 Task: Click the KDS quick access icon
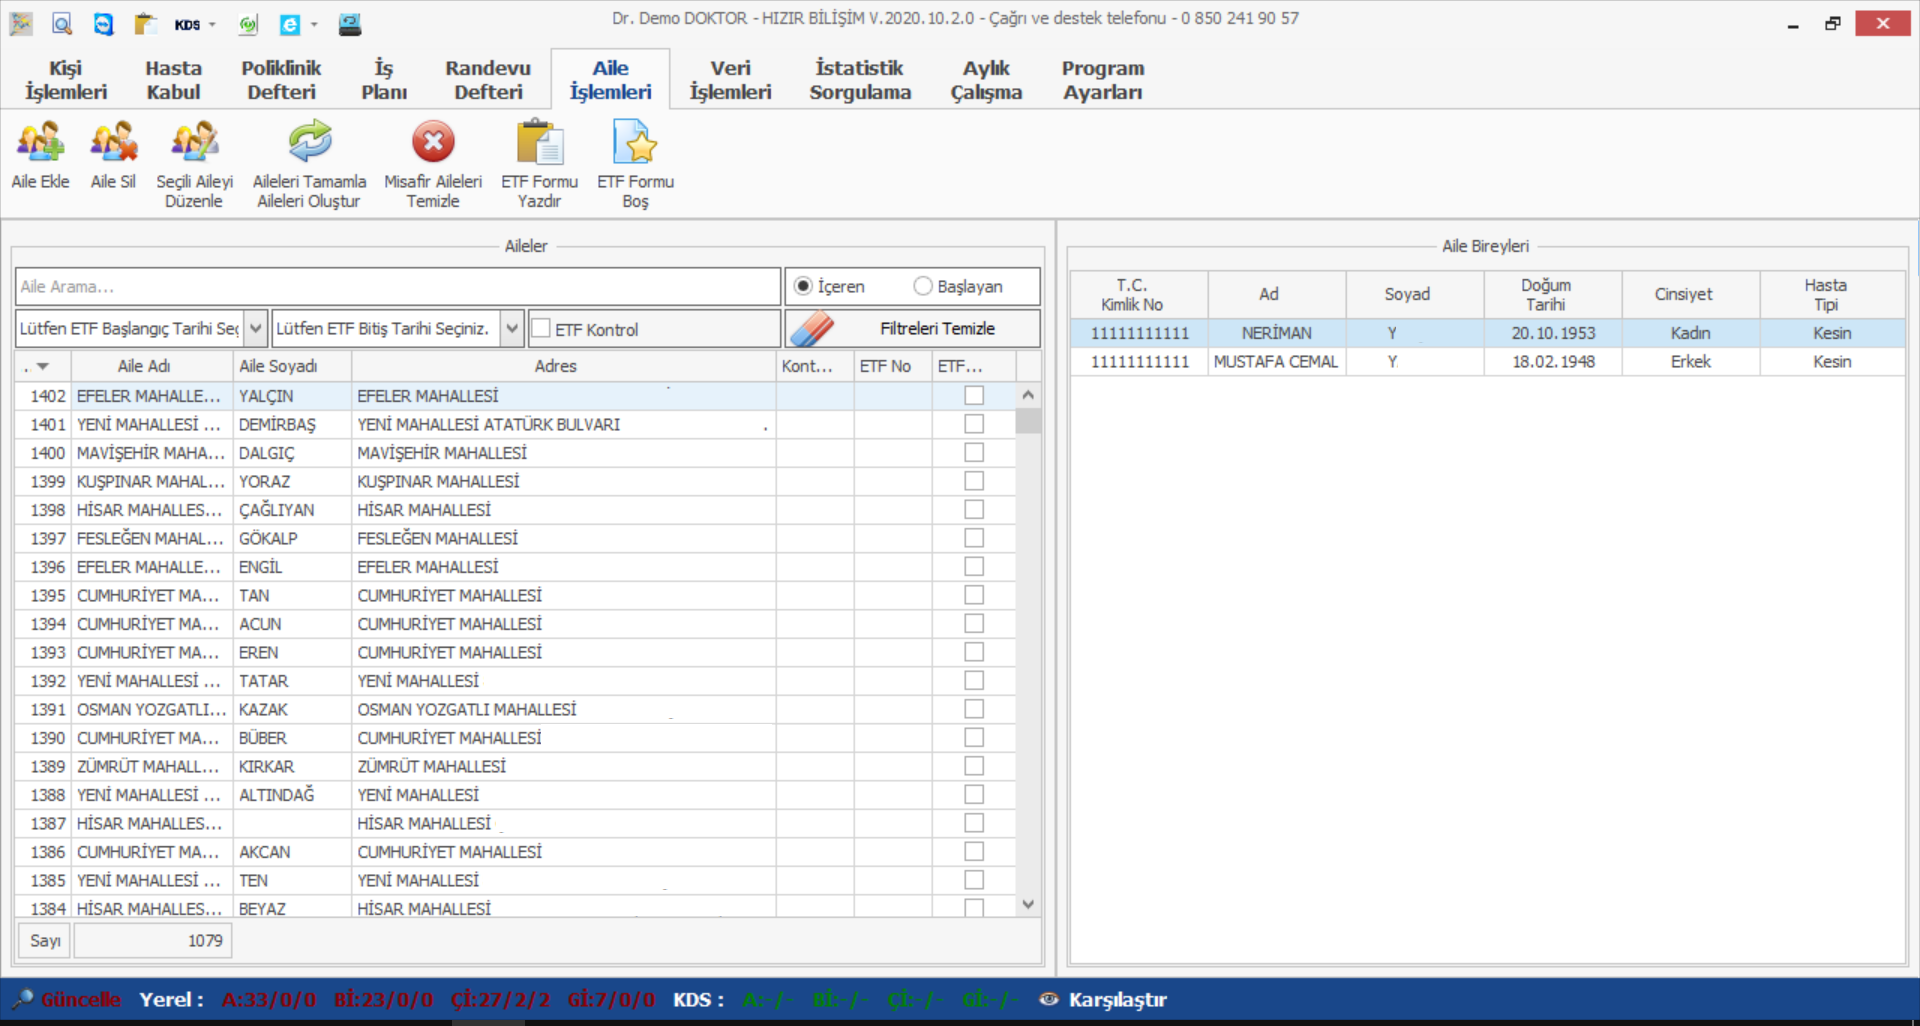click(187, 24)
